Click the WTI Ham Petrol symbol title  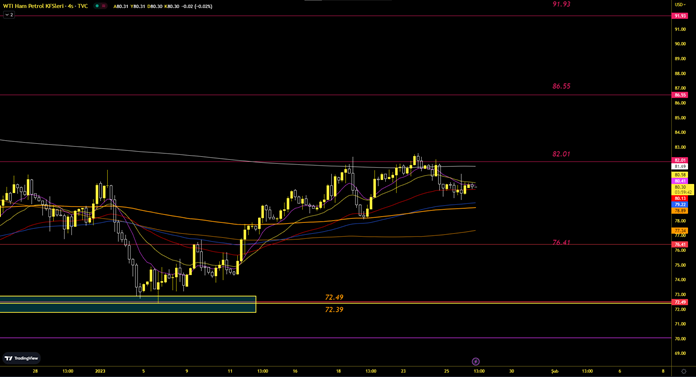coord(45,6)
